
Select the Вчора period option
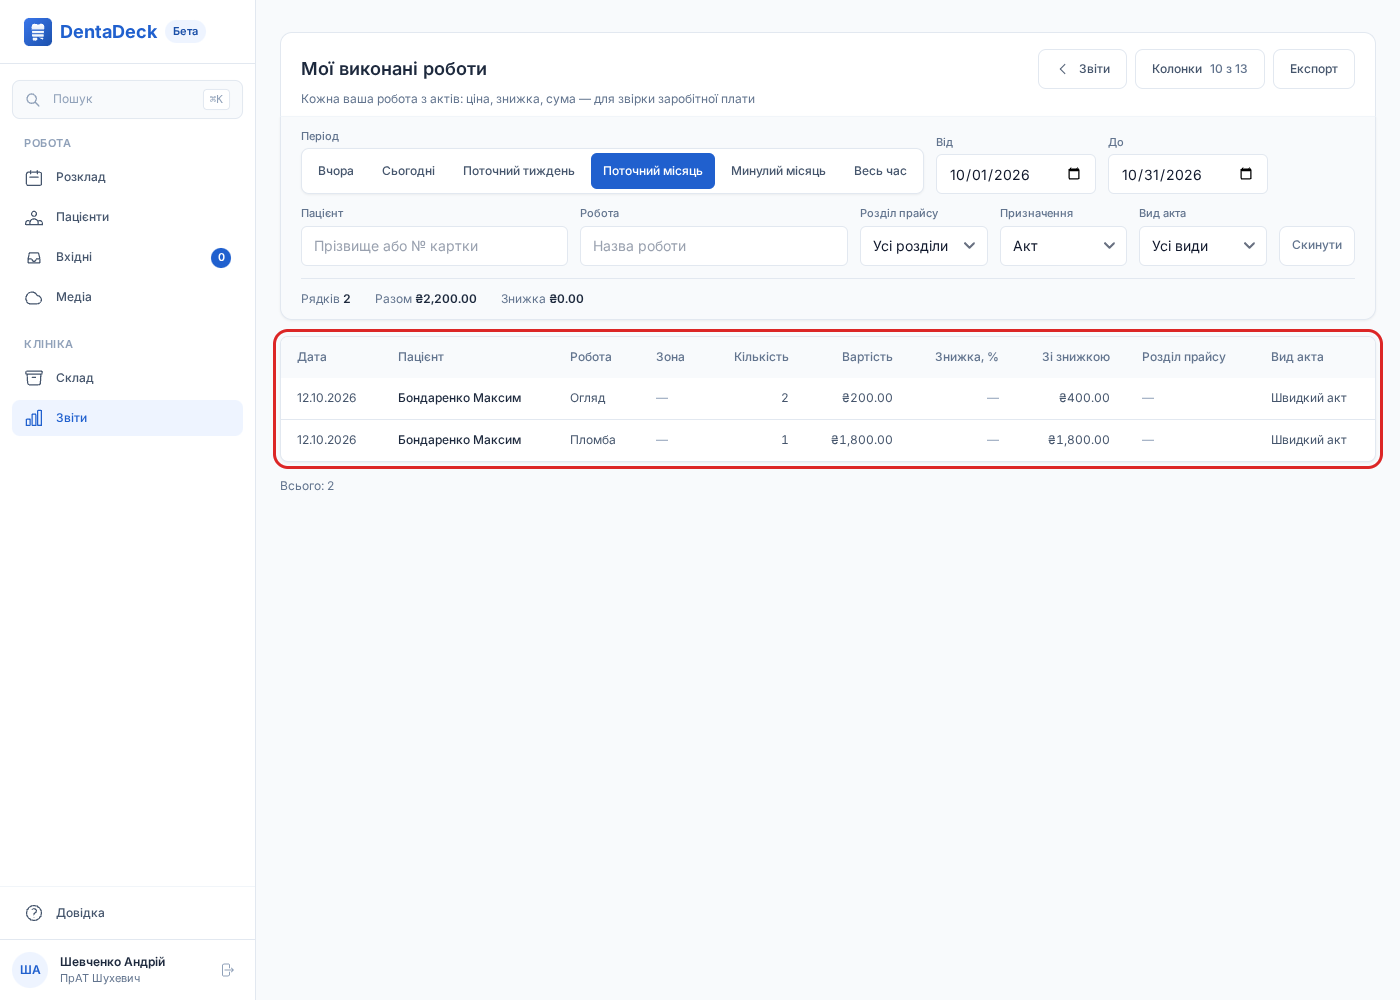[x=336, y=171]
